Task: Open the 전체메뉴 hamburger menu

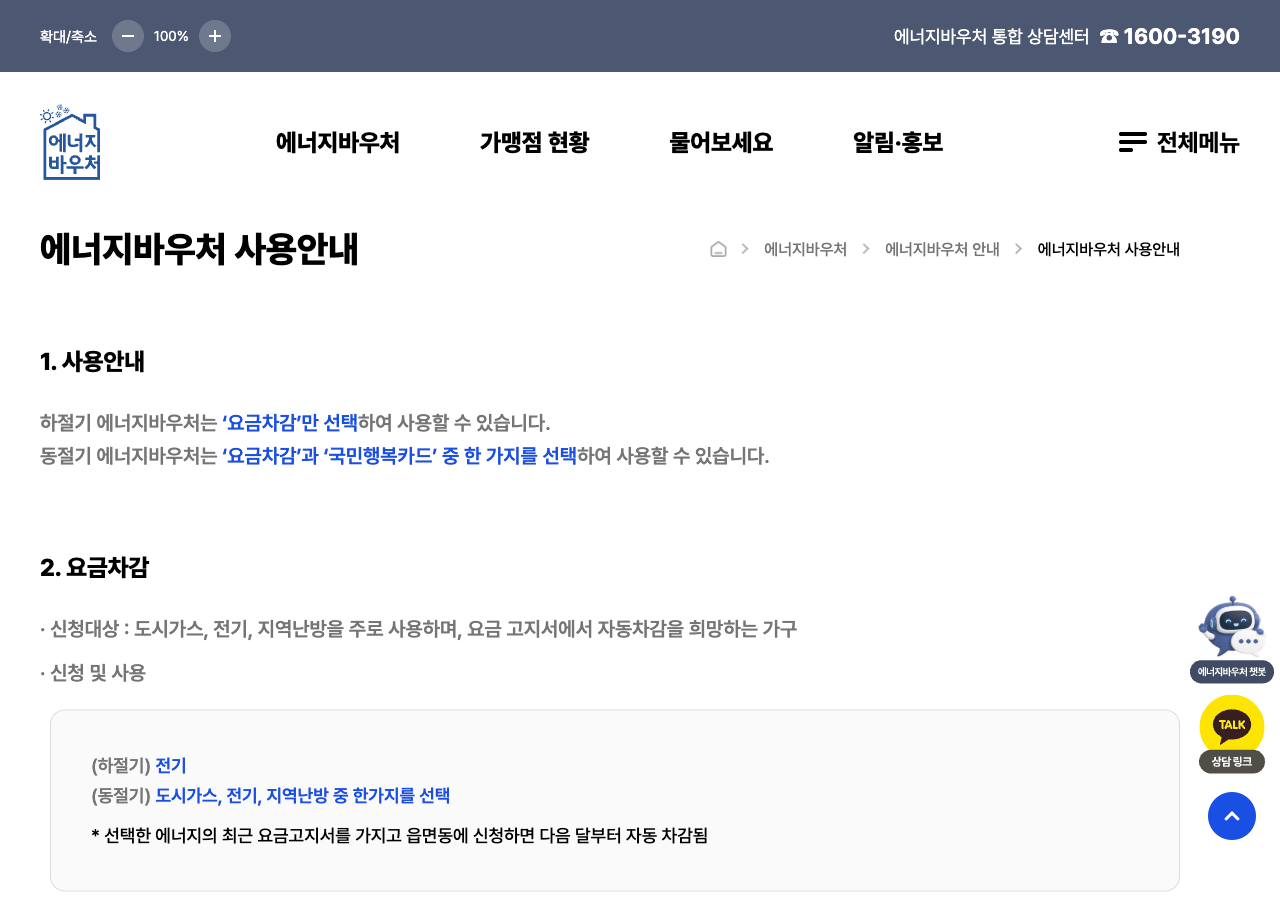Action: click(1179, 142)
